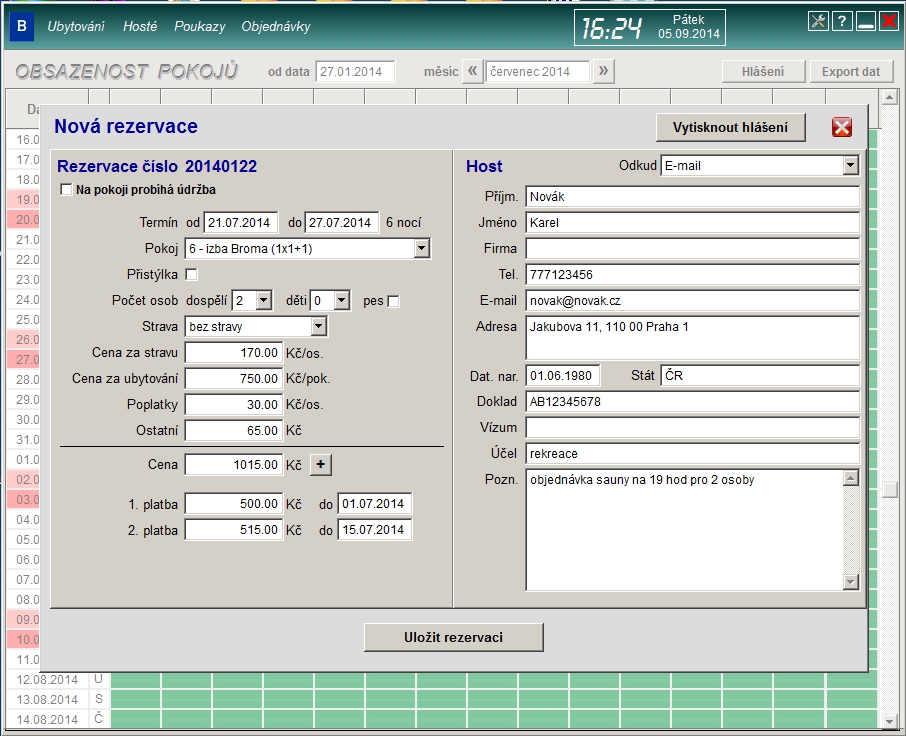Toggle the Přistýlka checkbox
The image size is (906, 736).
pyautogui.click(x=192, y=275)
